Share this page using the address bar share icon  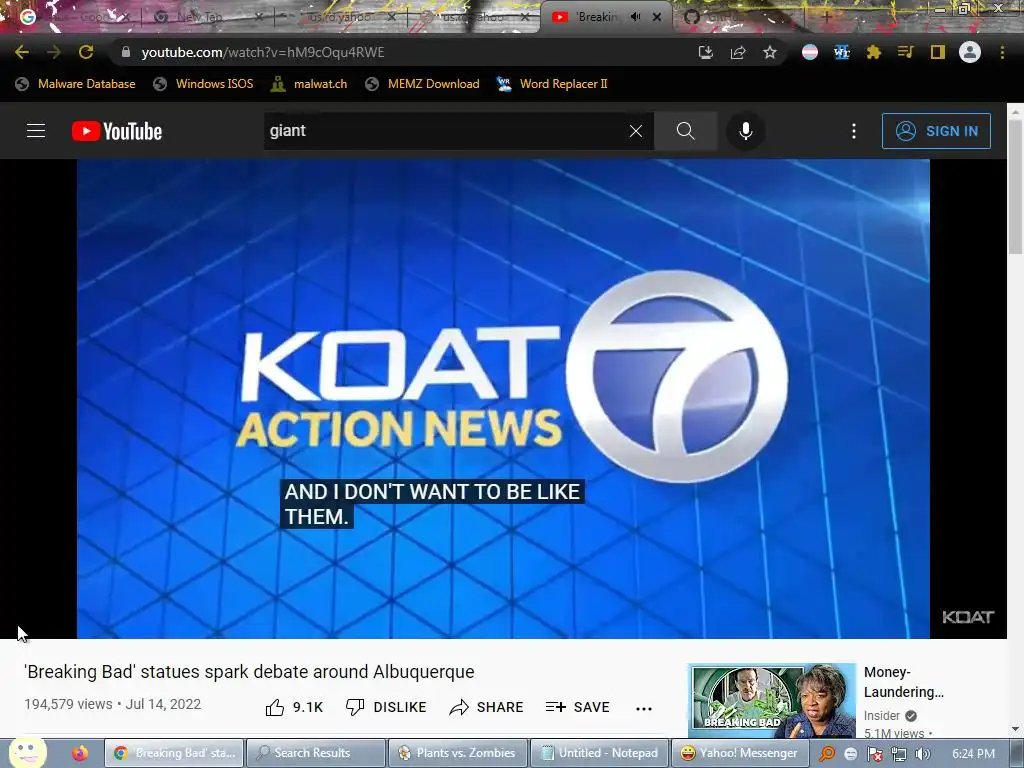coord(738,52)
